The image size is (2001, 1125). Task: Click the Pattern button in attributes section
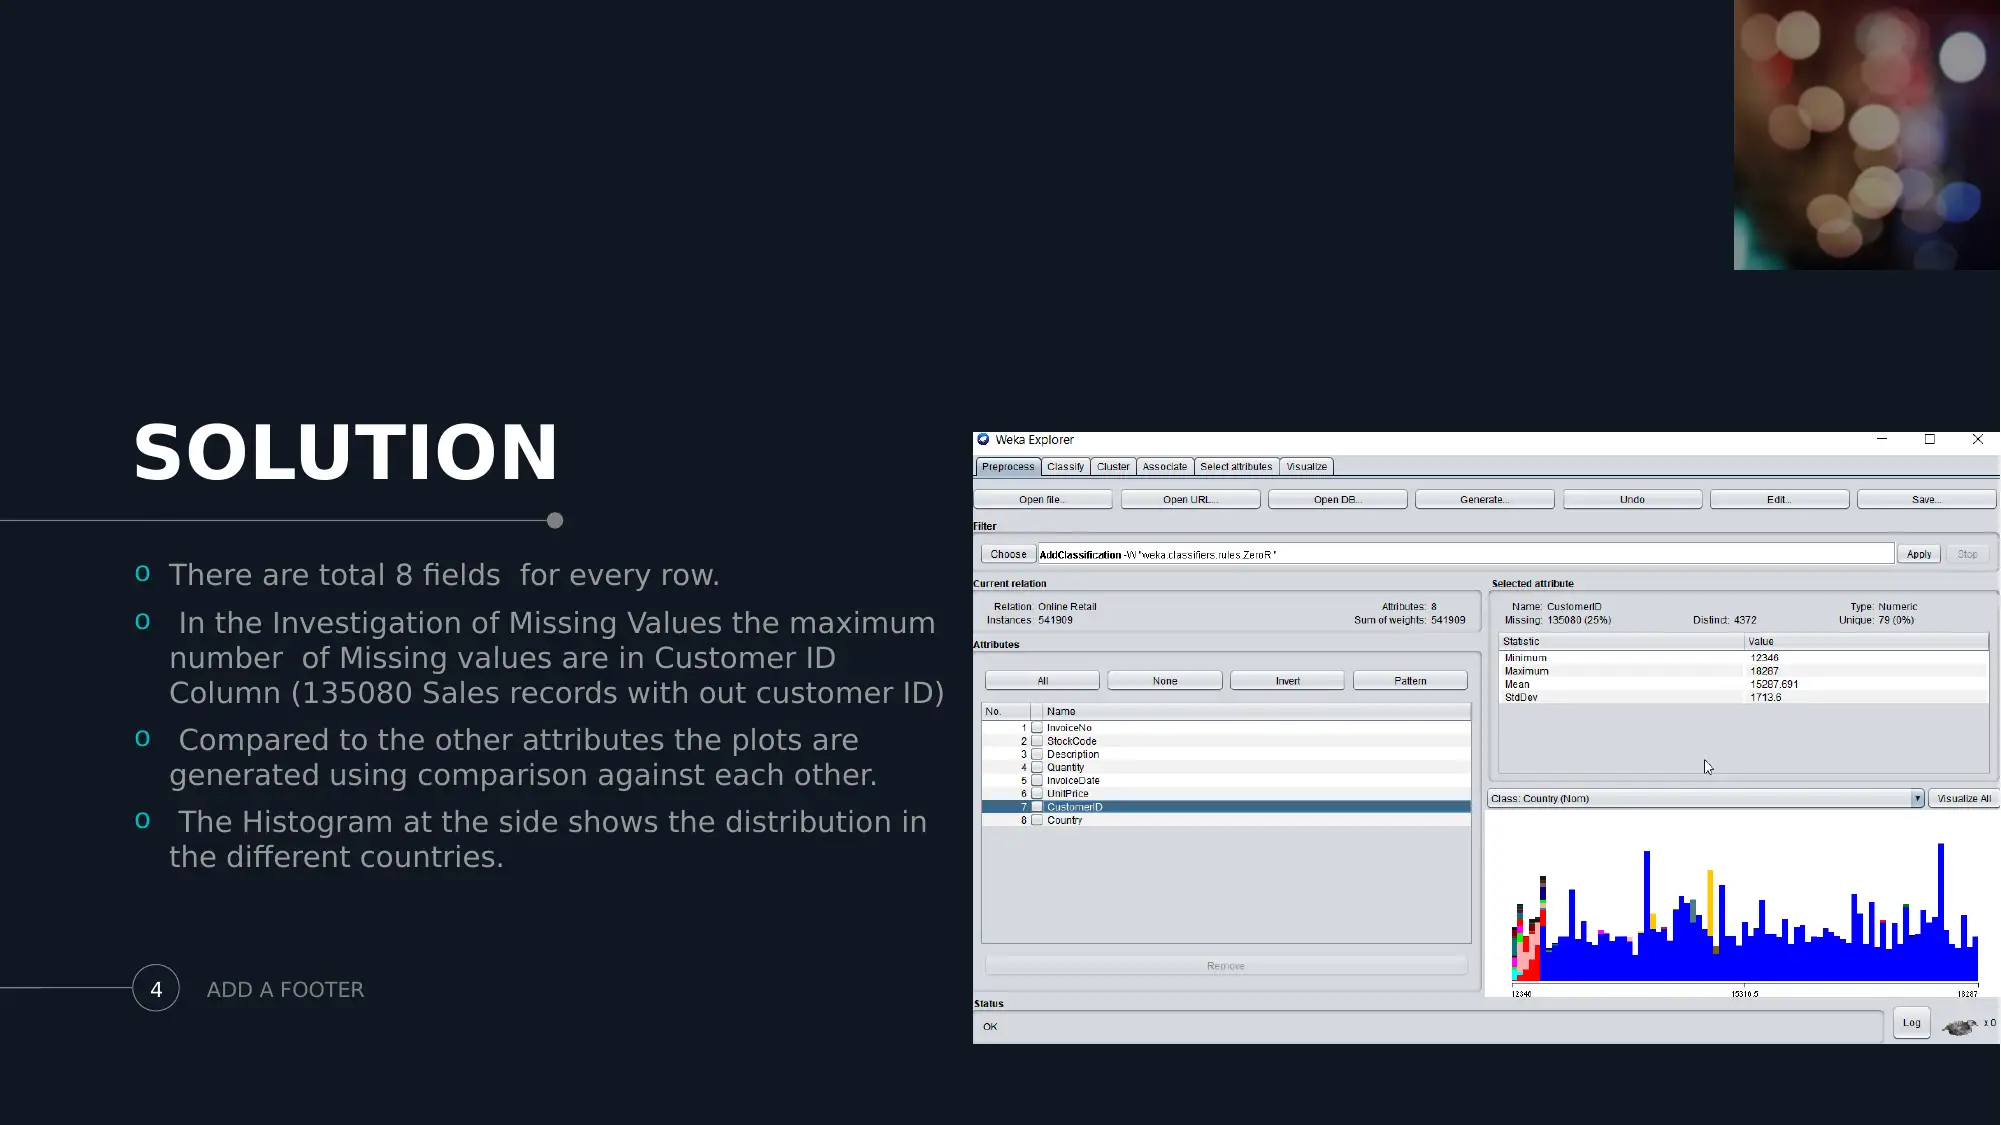pos(1410,680)
